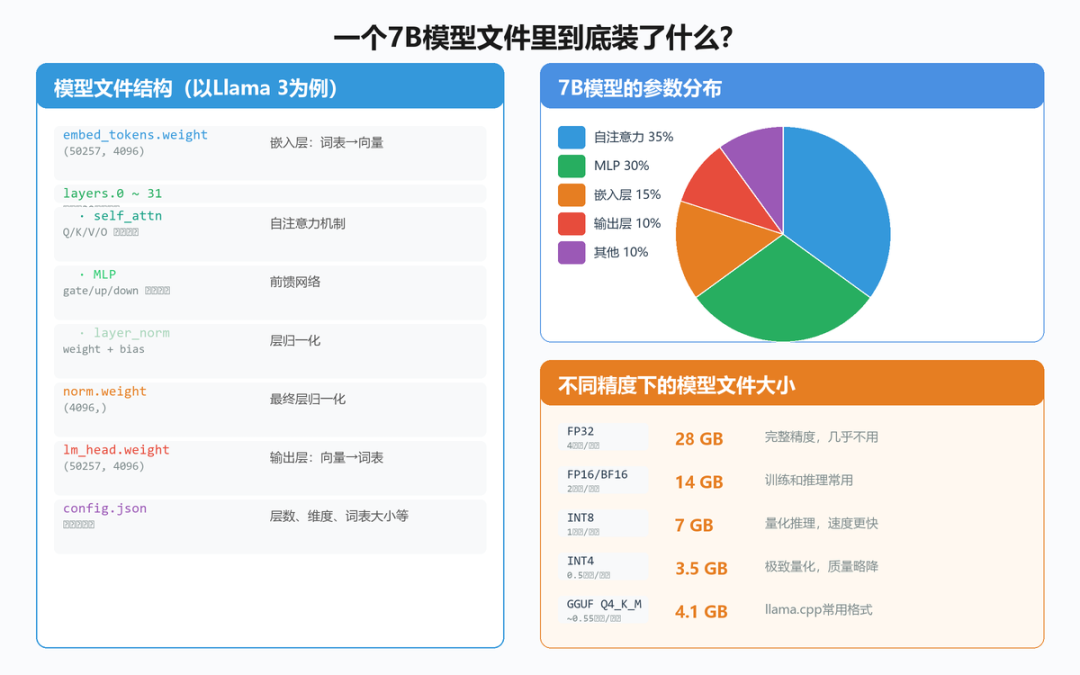Click description 最终层归一化
Screen dimensions: 1080x675
coord(307,399)
